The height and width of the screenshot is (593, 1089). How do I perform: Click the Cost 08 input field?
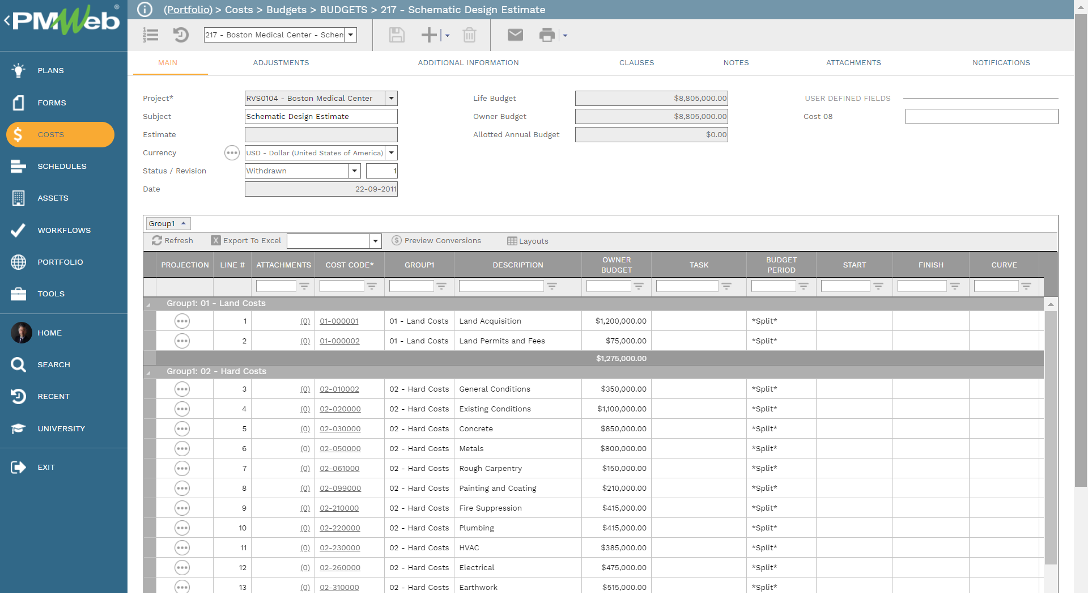click(x=981, y=117)
